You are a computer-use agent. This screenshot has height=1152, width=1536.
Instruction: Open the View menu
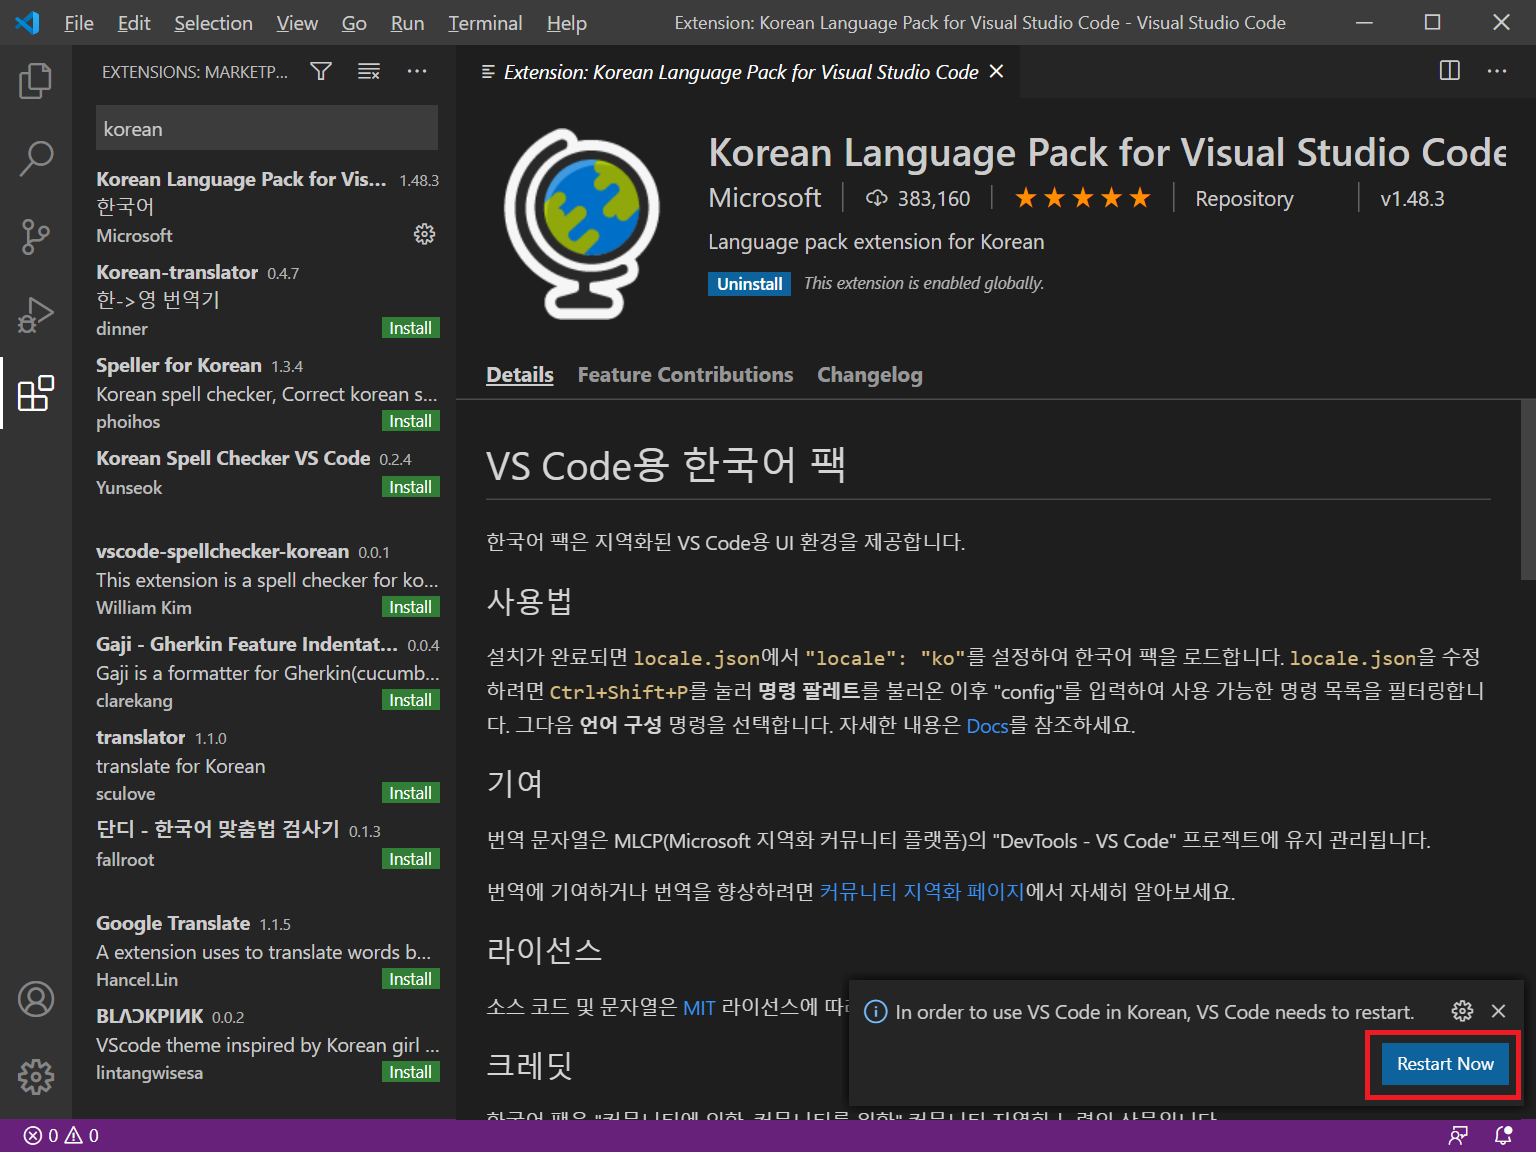pos(297,23)
